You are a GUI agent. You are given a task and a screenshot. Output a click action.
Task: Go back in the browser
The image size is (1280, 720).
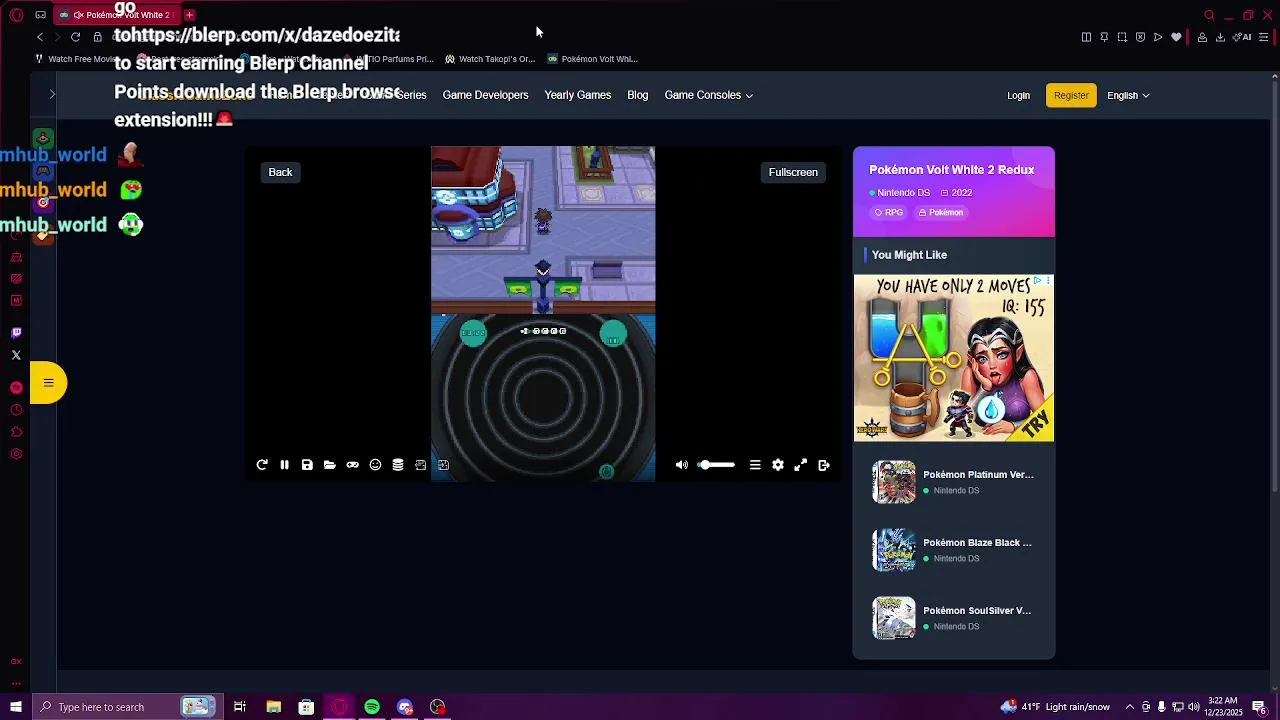coord(40,37)
